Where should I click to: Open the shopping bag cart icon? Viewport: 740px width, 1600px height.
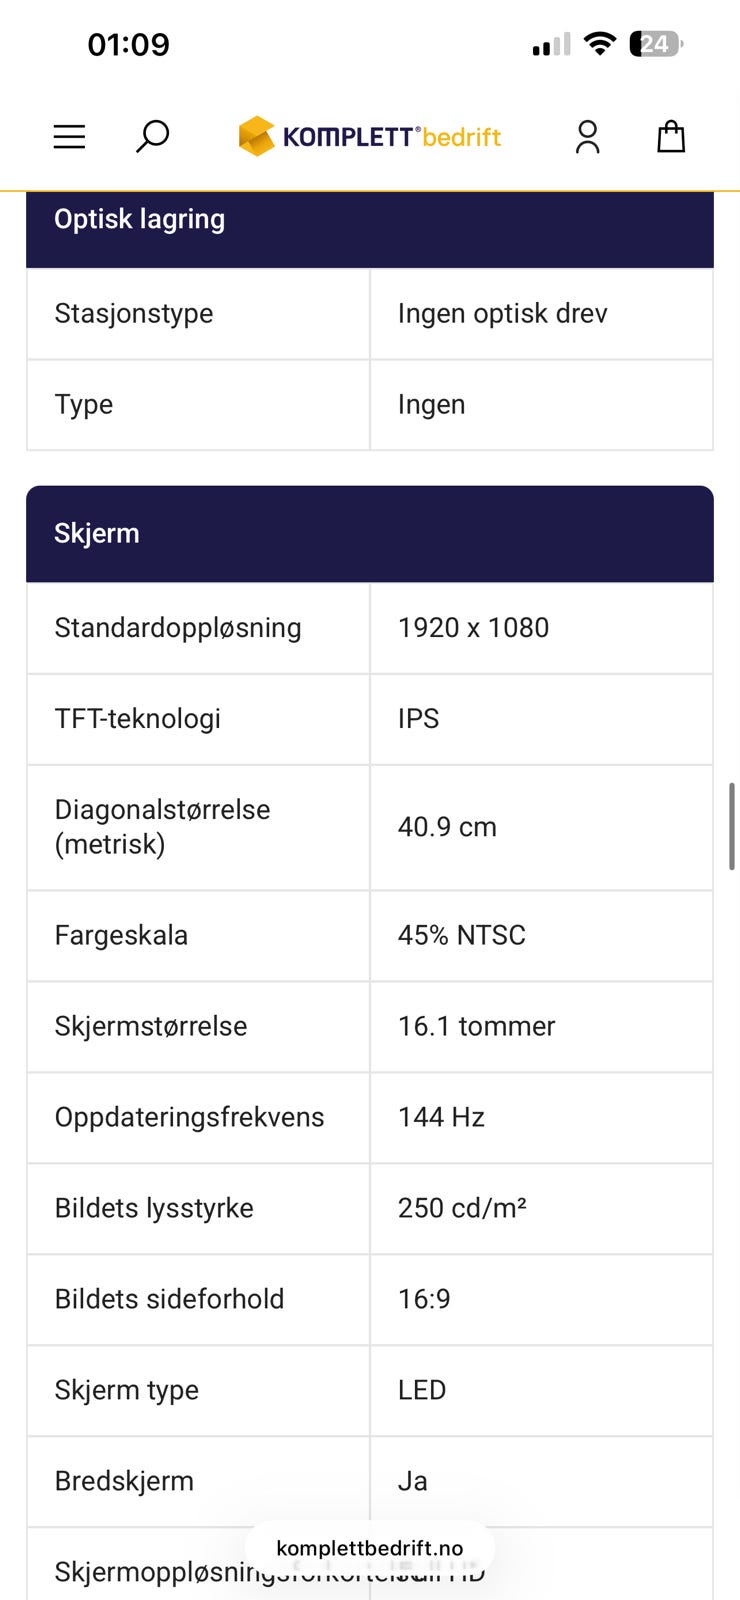click(671, 137)
